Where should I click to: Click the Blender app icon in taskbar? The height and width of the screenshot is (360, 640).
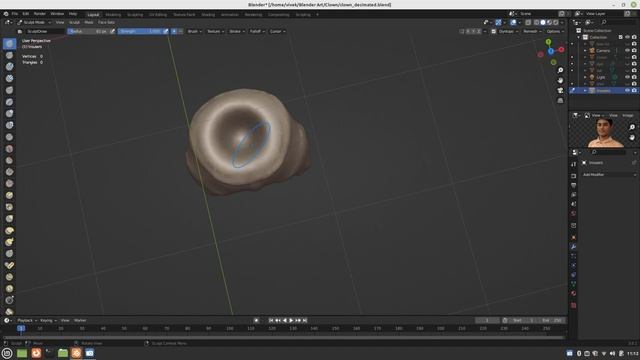(76, 353)
